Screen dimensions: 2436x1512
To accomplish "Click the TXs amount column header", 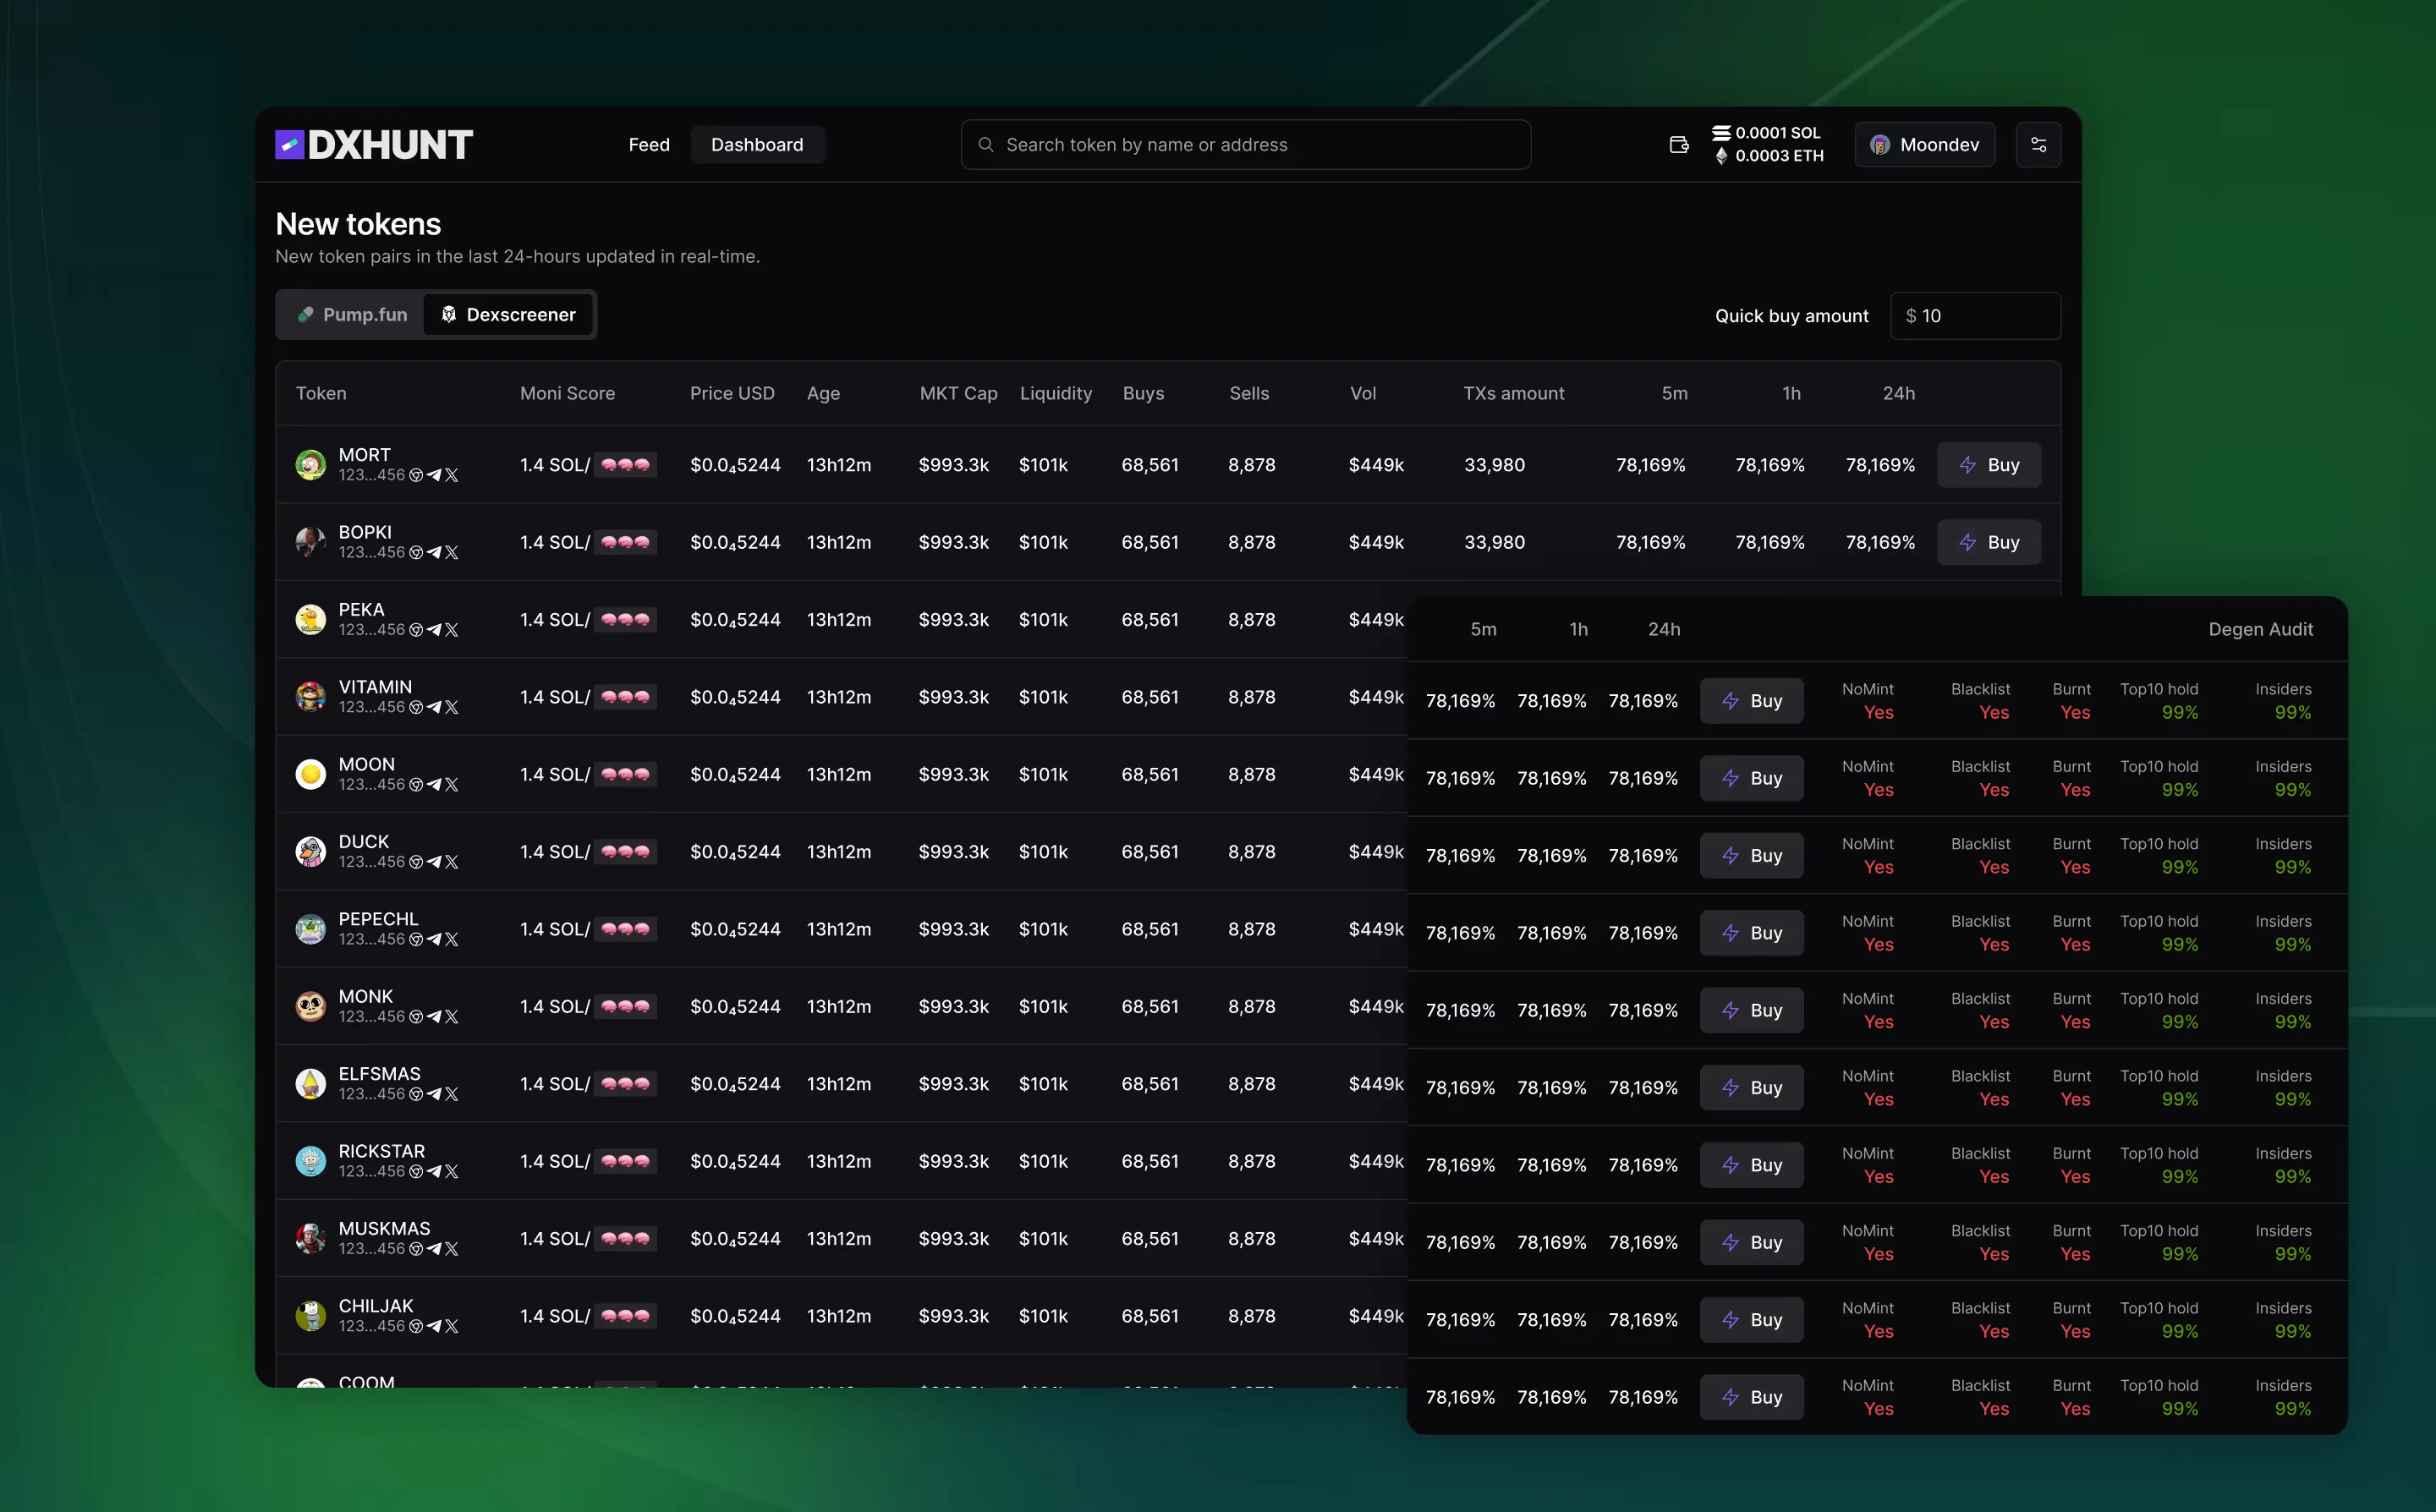I will click(x=1513, y=394).
